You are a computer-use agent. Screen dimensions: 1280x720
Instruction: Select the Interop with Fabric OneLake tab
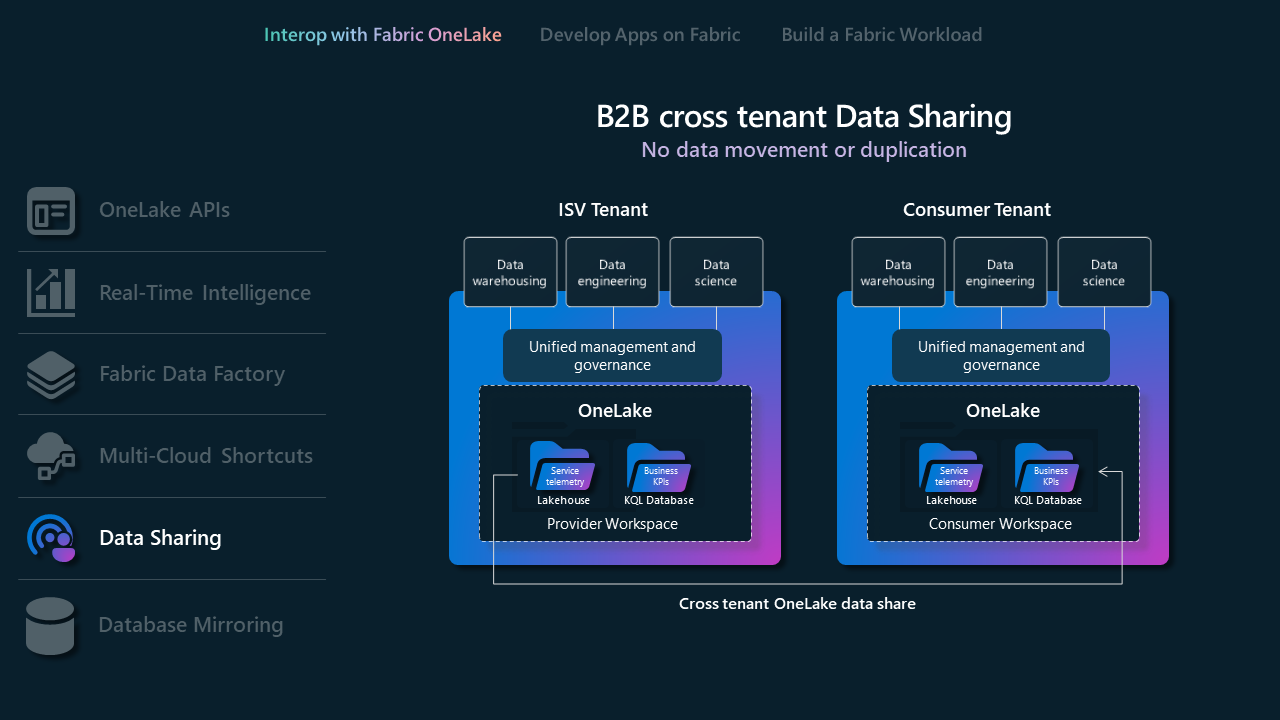tap(382, 34)
